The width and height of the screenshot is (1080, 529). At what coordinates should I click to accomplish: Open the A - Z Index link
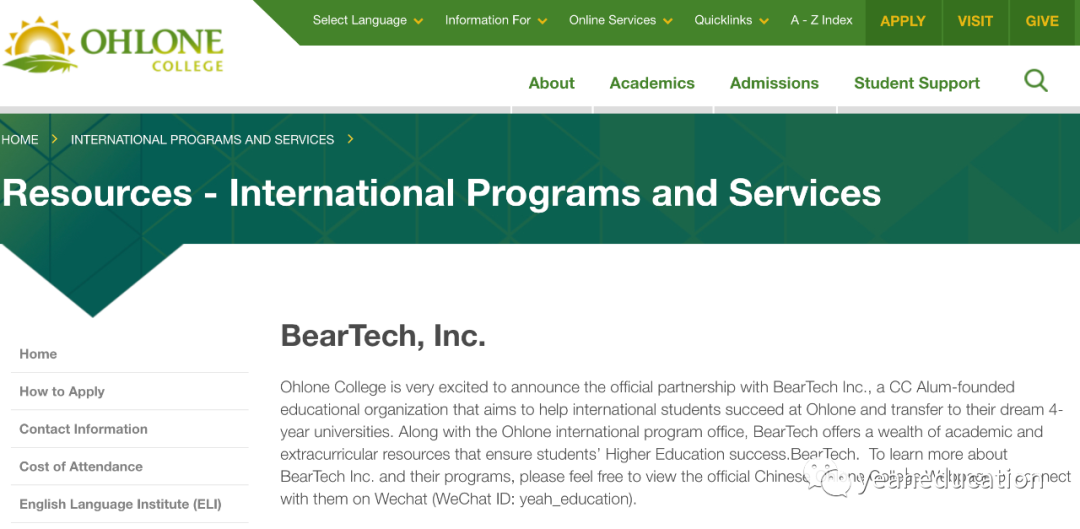[x=821, y=21]
